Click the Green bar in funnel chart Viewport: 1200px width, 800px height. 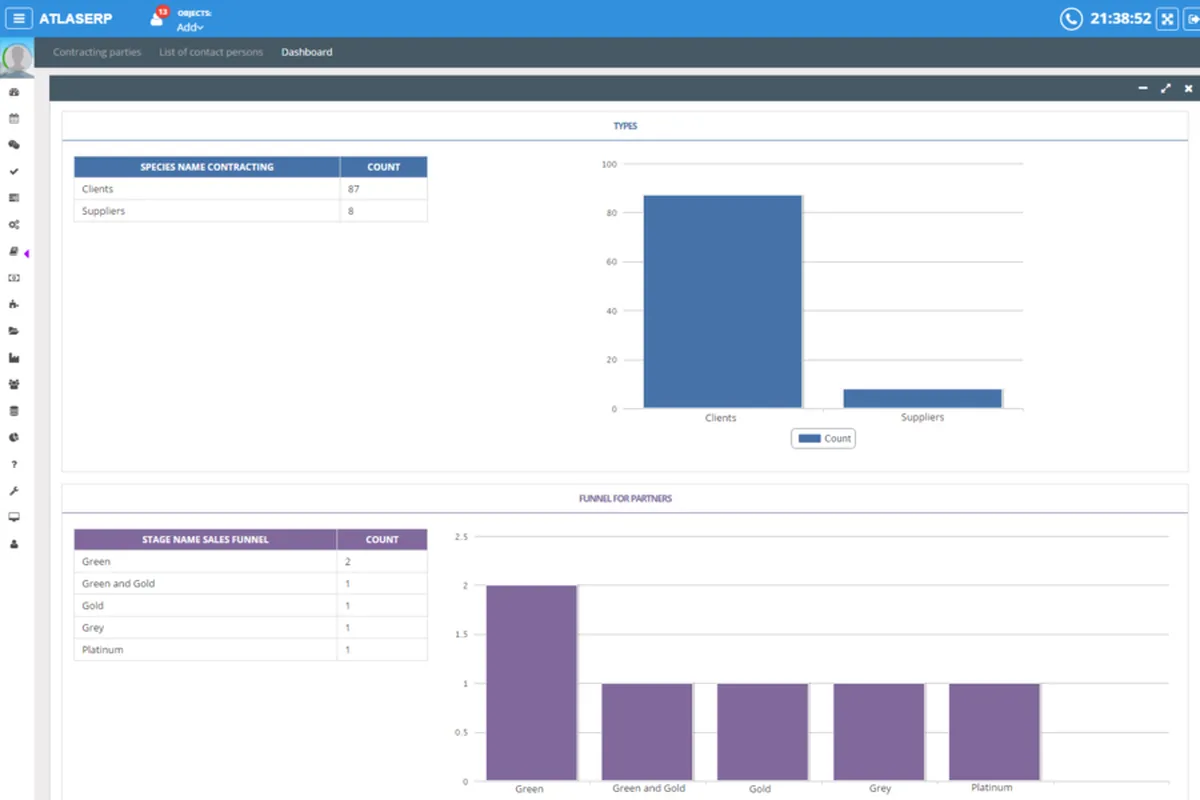(x=531, y=682)
